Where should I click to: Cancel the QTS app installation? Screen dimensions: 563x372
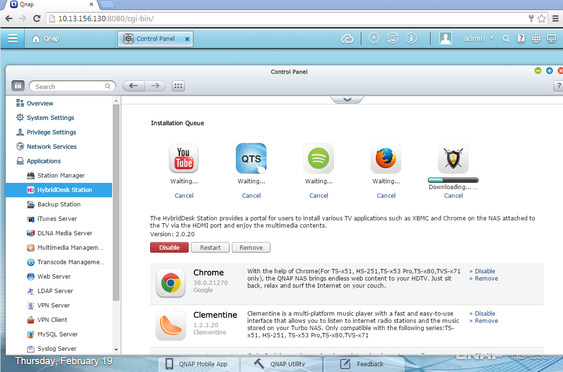tap(251, 196)
